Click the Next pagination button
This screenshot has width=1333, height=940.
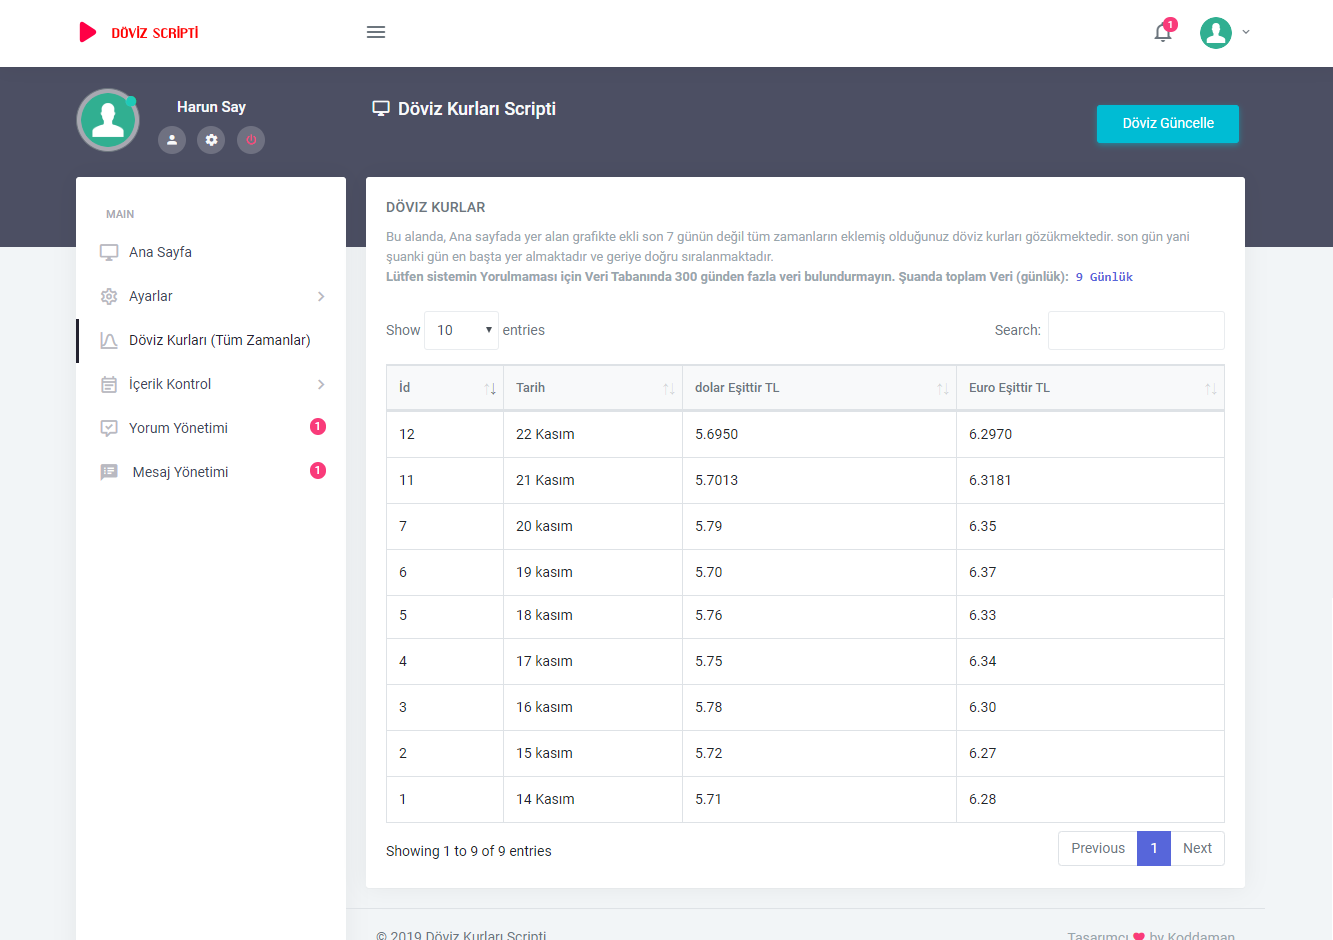[x=1197, y=848]
